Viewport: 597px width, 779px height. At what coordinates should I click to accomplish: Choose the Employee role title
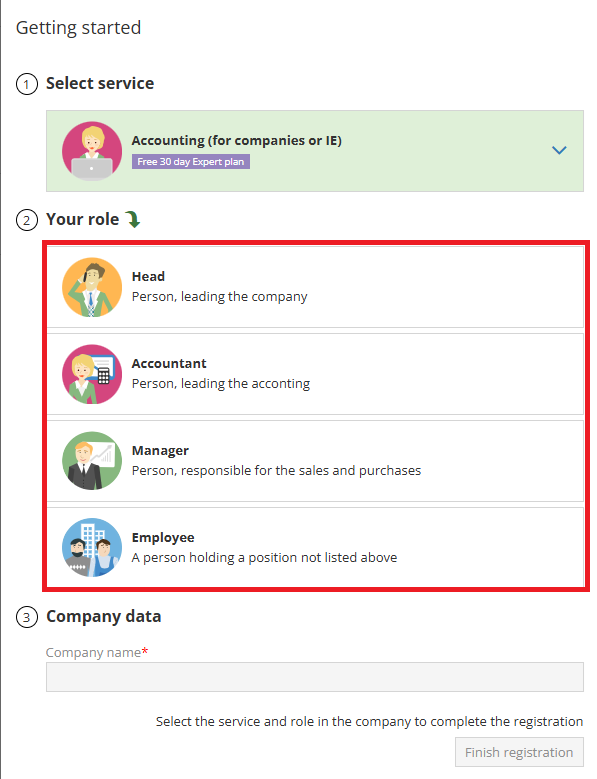pyautogui.click(x=163, y=538)
